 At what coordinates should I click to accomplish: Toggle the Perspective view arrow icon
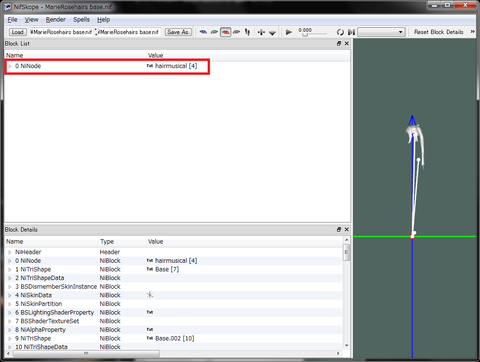click(272, 32)
